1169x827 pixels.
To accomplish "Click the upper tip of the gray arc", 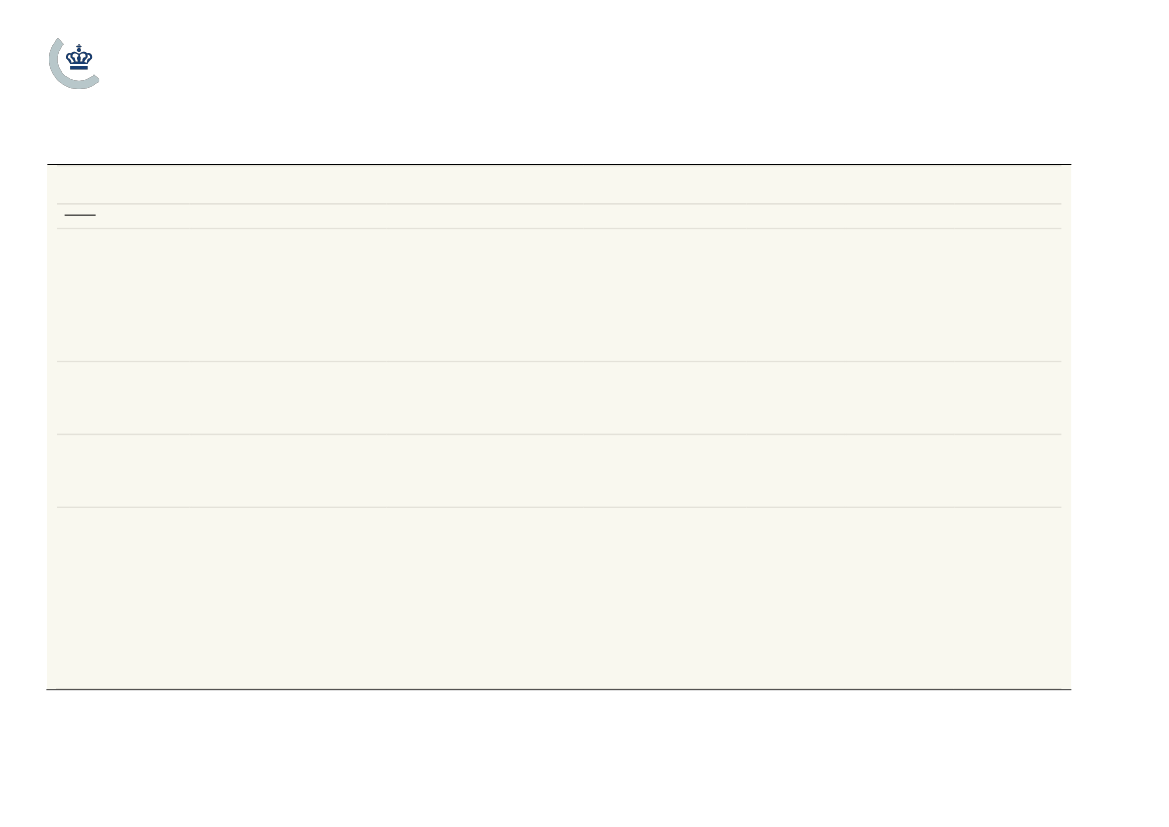I will click(60, 41).
